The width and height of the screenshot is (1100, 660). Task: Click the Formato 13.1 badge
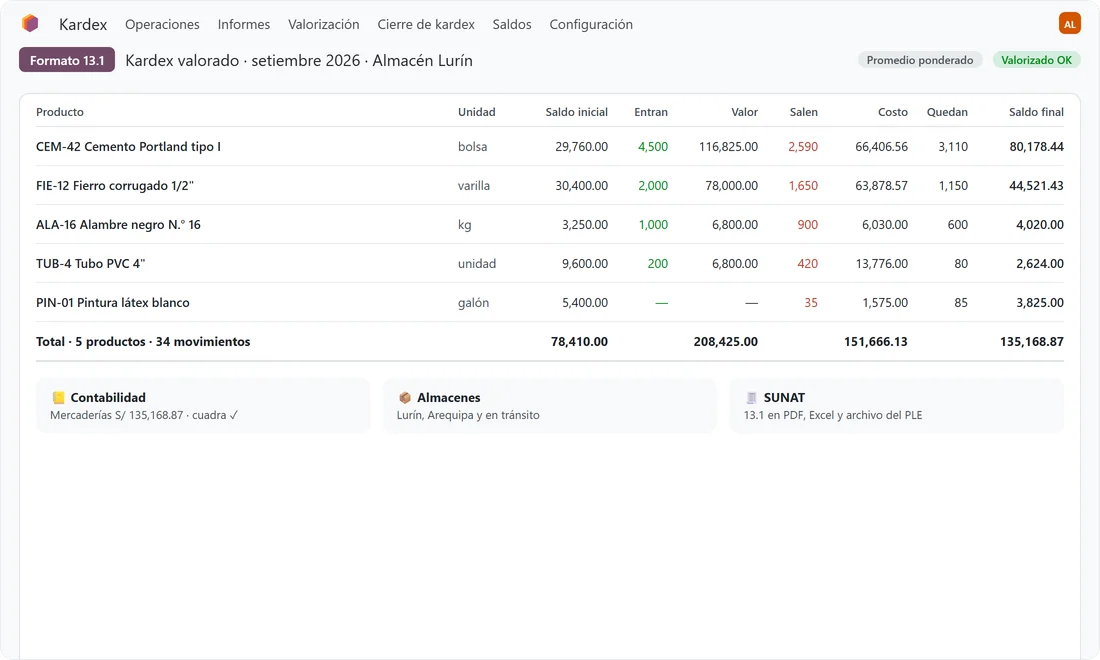point(67,60)
